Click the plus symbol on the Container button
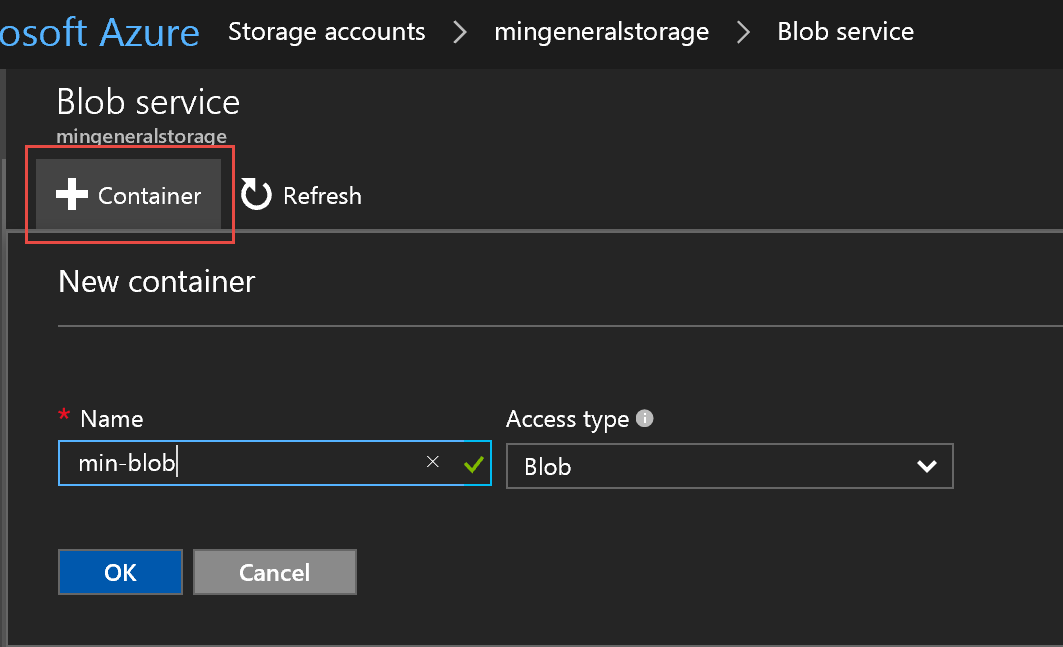 coord(72,195)
